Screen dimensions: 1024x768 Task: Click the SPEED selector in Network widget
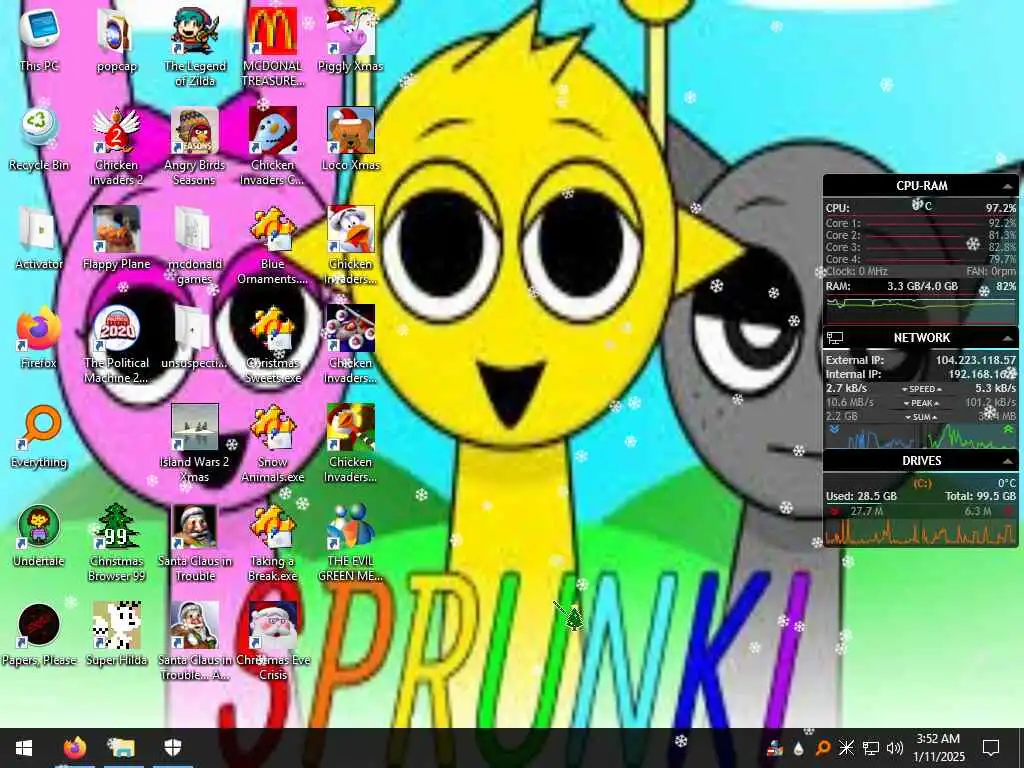pos(921,389)
